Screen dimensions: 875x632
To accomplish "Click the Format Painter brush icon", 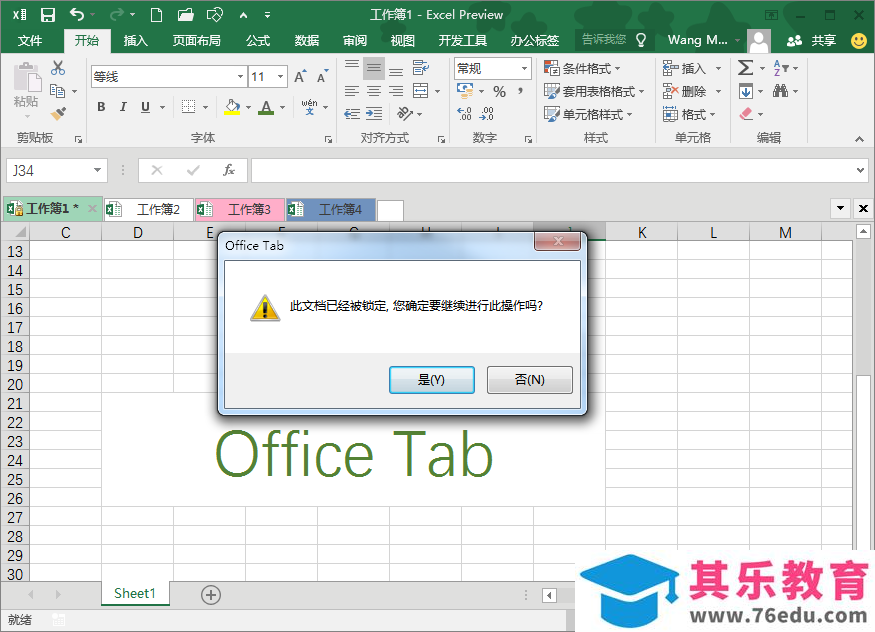I will (58, 113).
